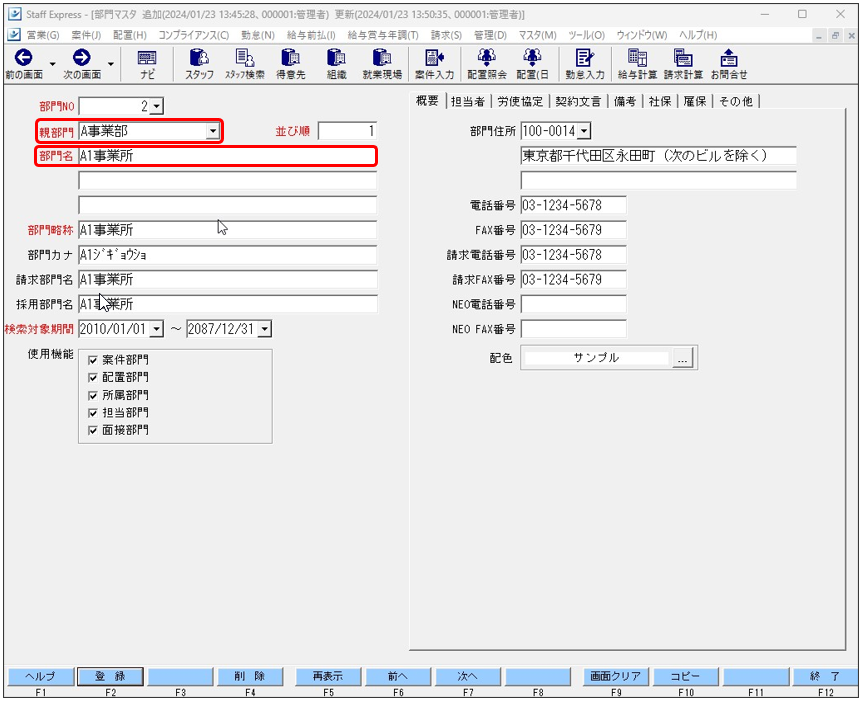Open the ナビ navigation icon
Image resolution: width=862 pixels, height=702 pixels.
point(147,58)
